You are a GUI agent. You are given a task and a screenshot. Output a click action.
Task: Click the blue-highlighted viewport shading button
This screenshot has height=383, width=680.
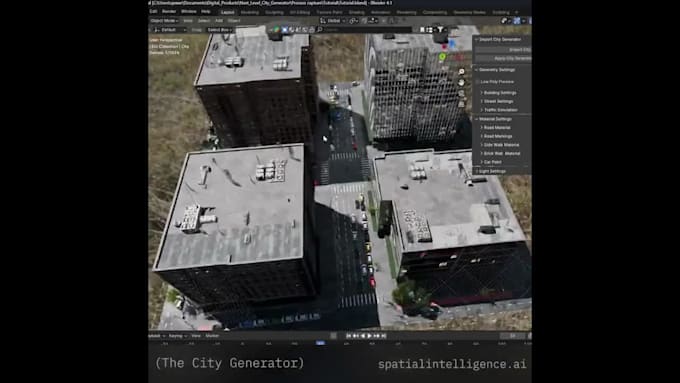point(517,20)
